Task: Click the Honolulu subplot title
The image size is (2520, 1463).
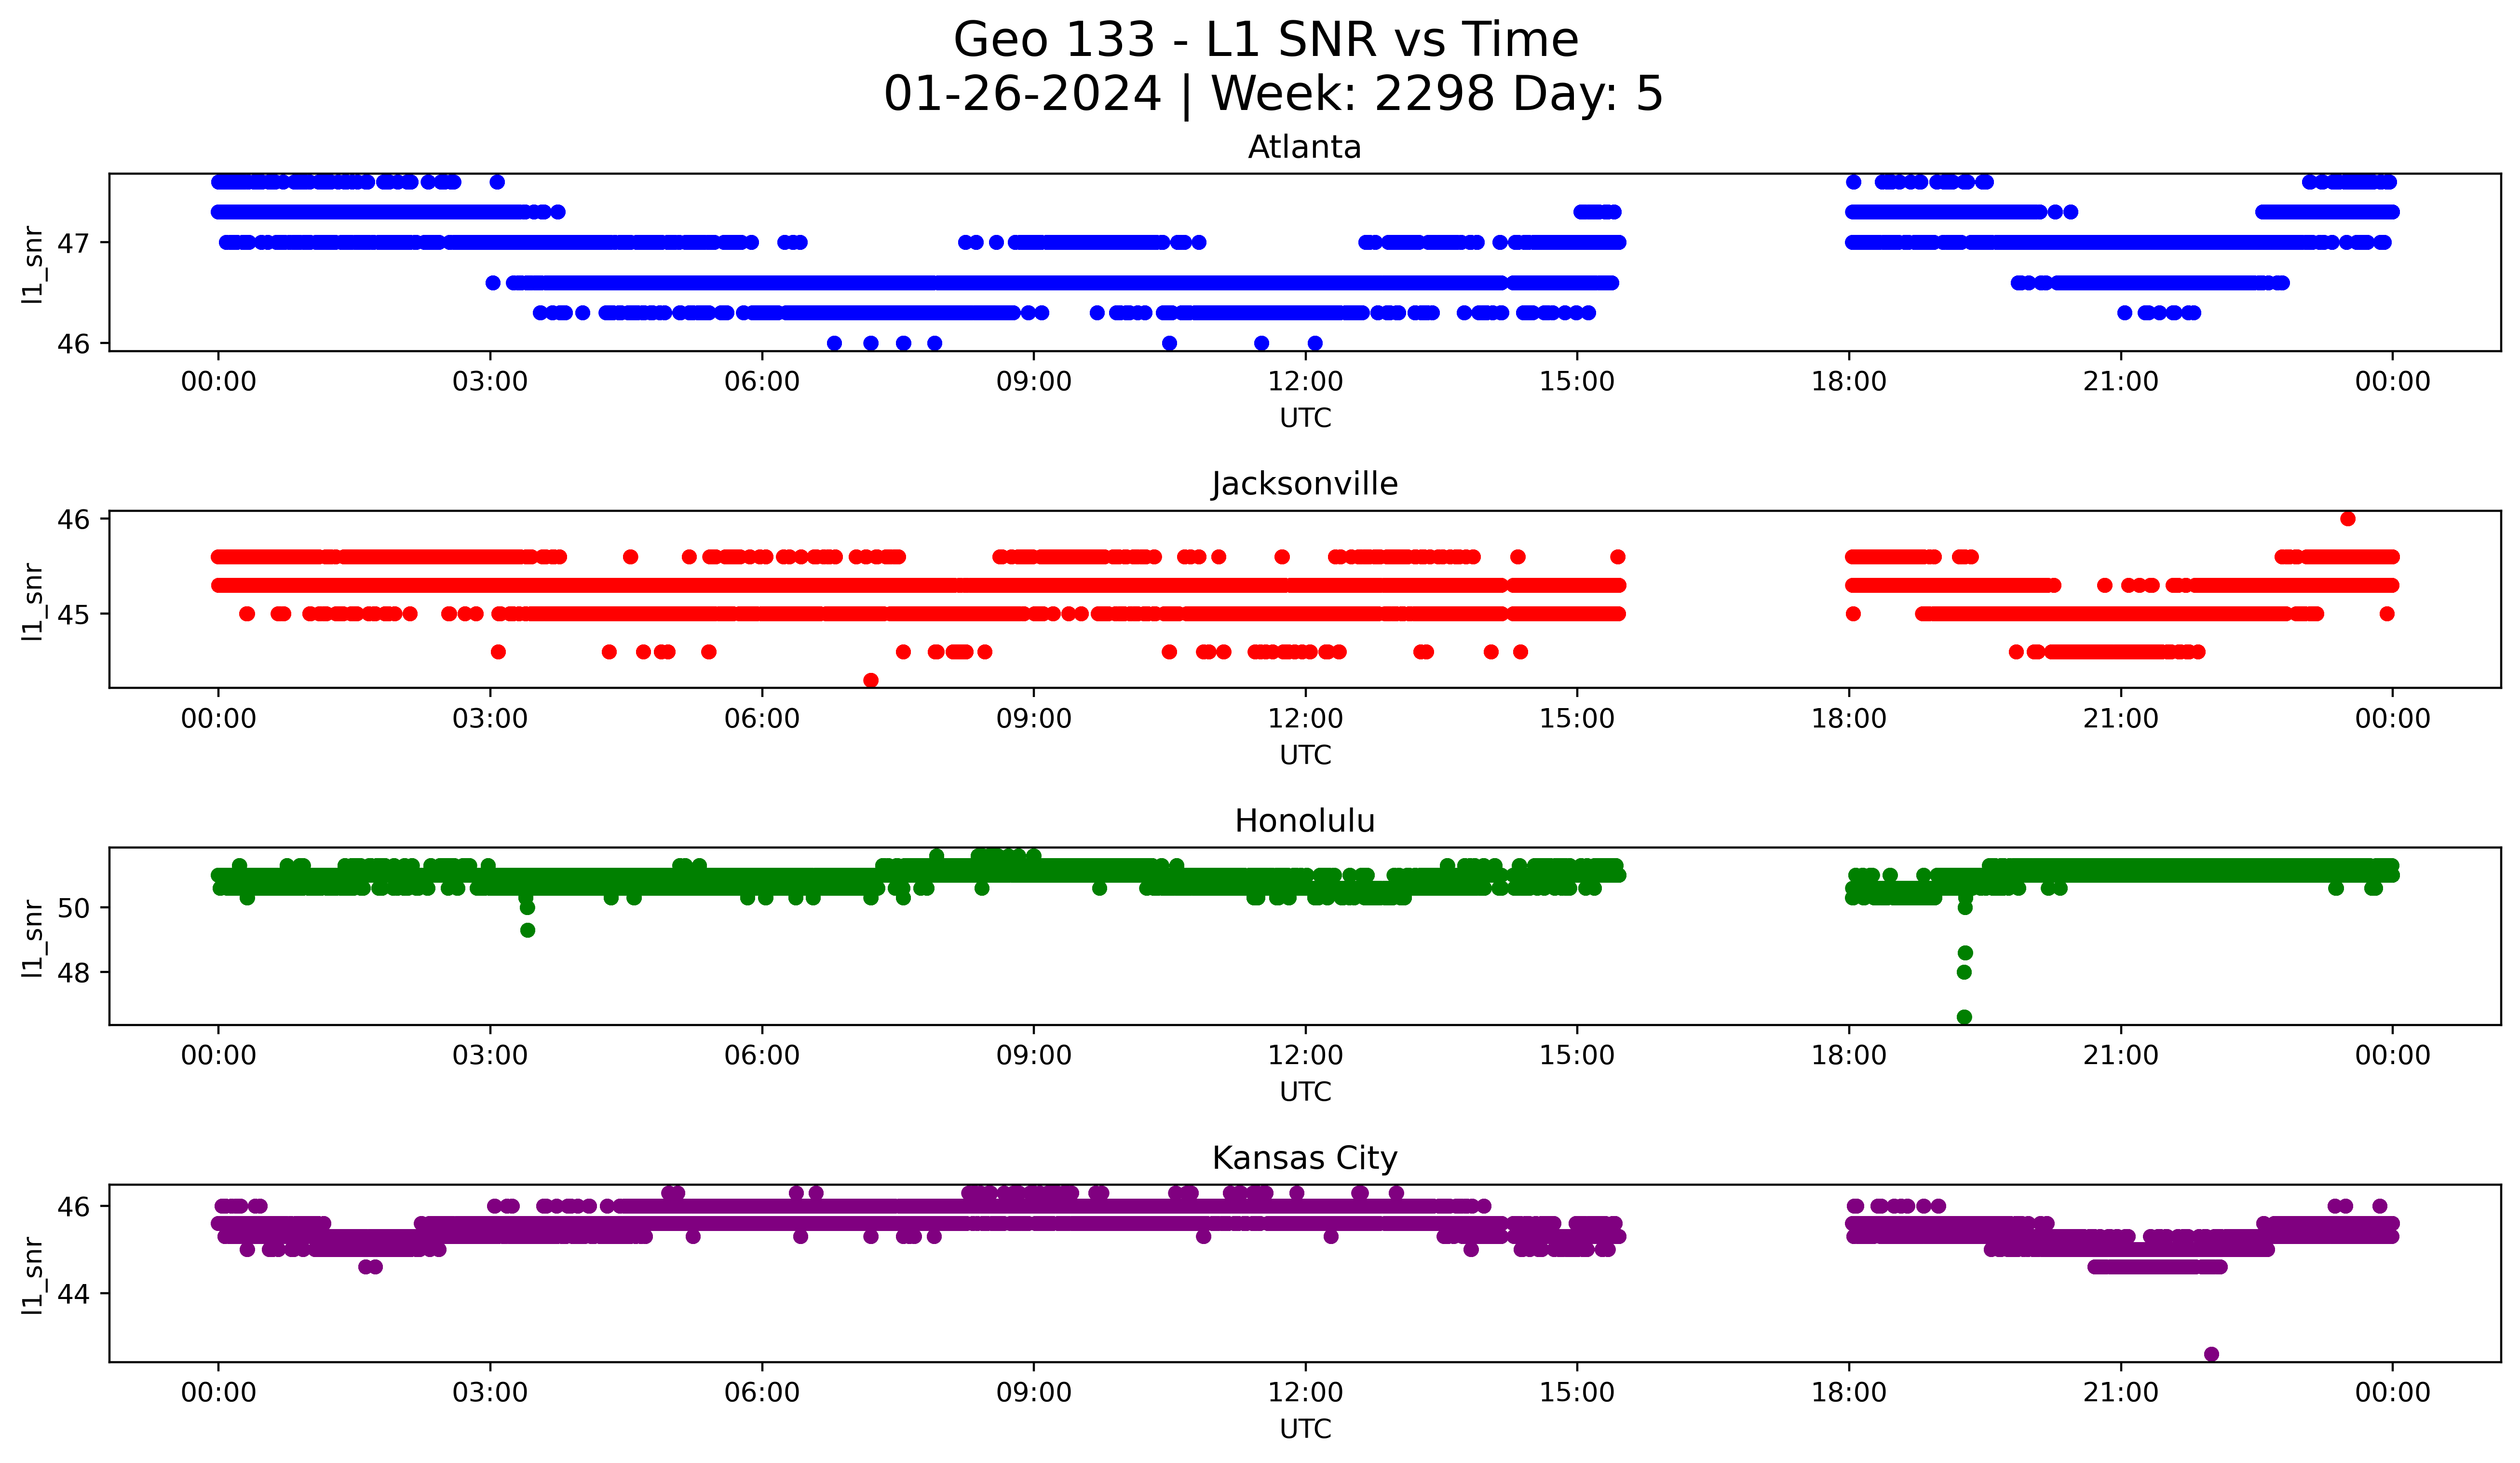Action: tap(1304, 821)
